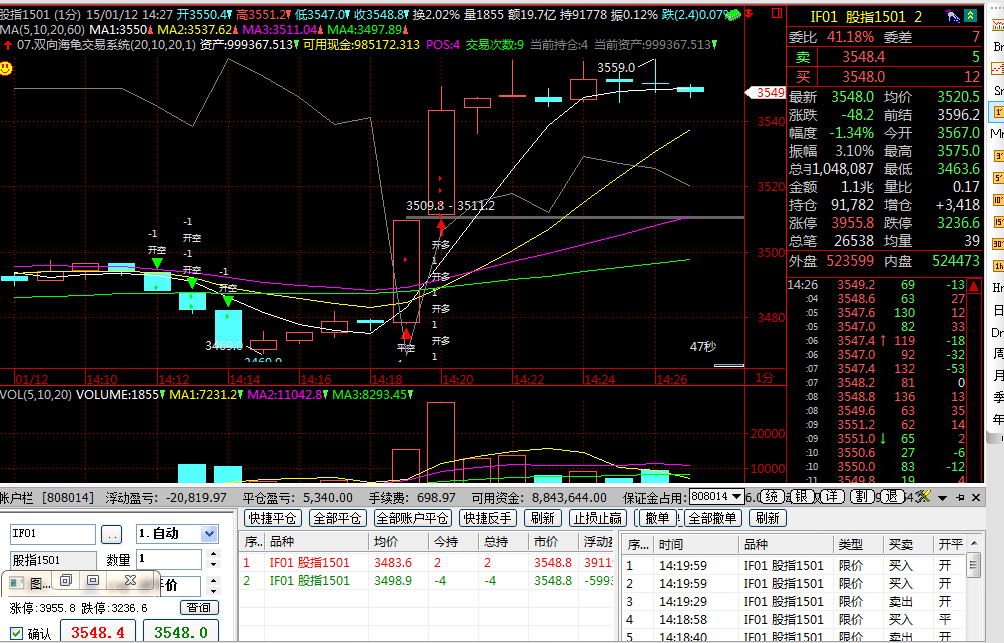Click the browse button next to IF01 field
This screenshot has height=643, width=1004.
[x=112, y=535]
